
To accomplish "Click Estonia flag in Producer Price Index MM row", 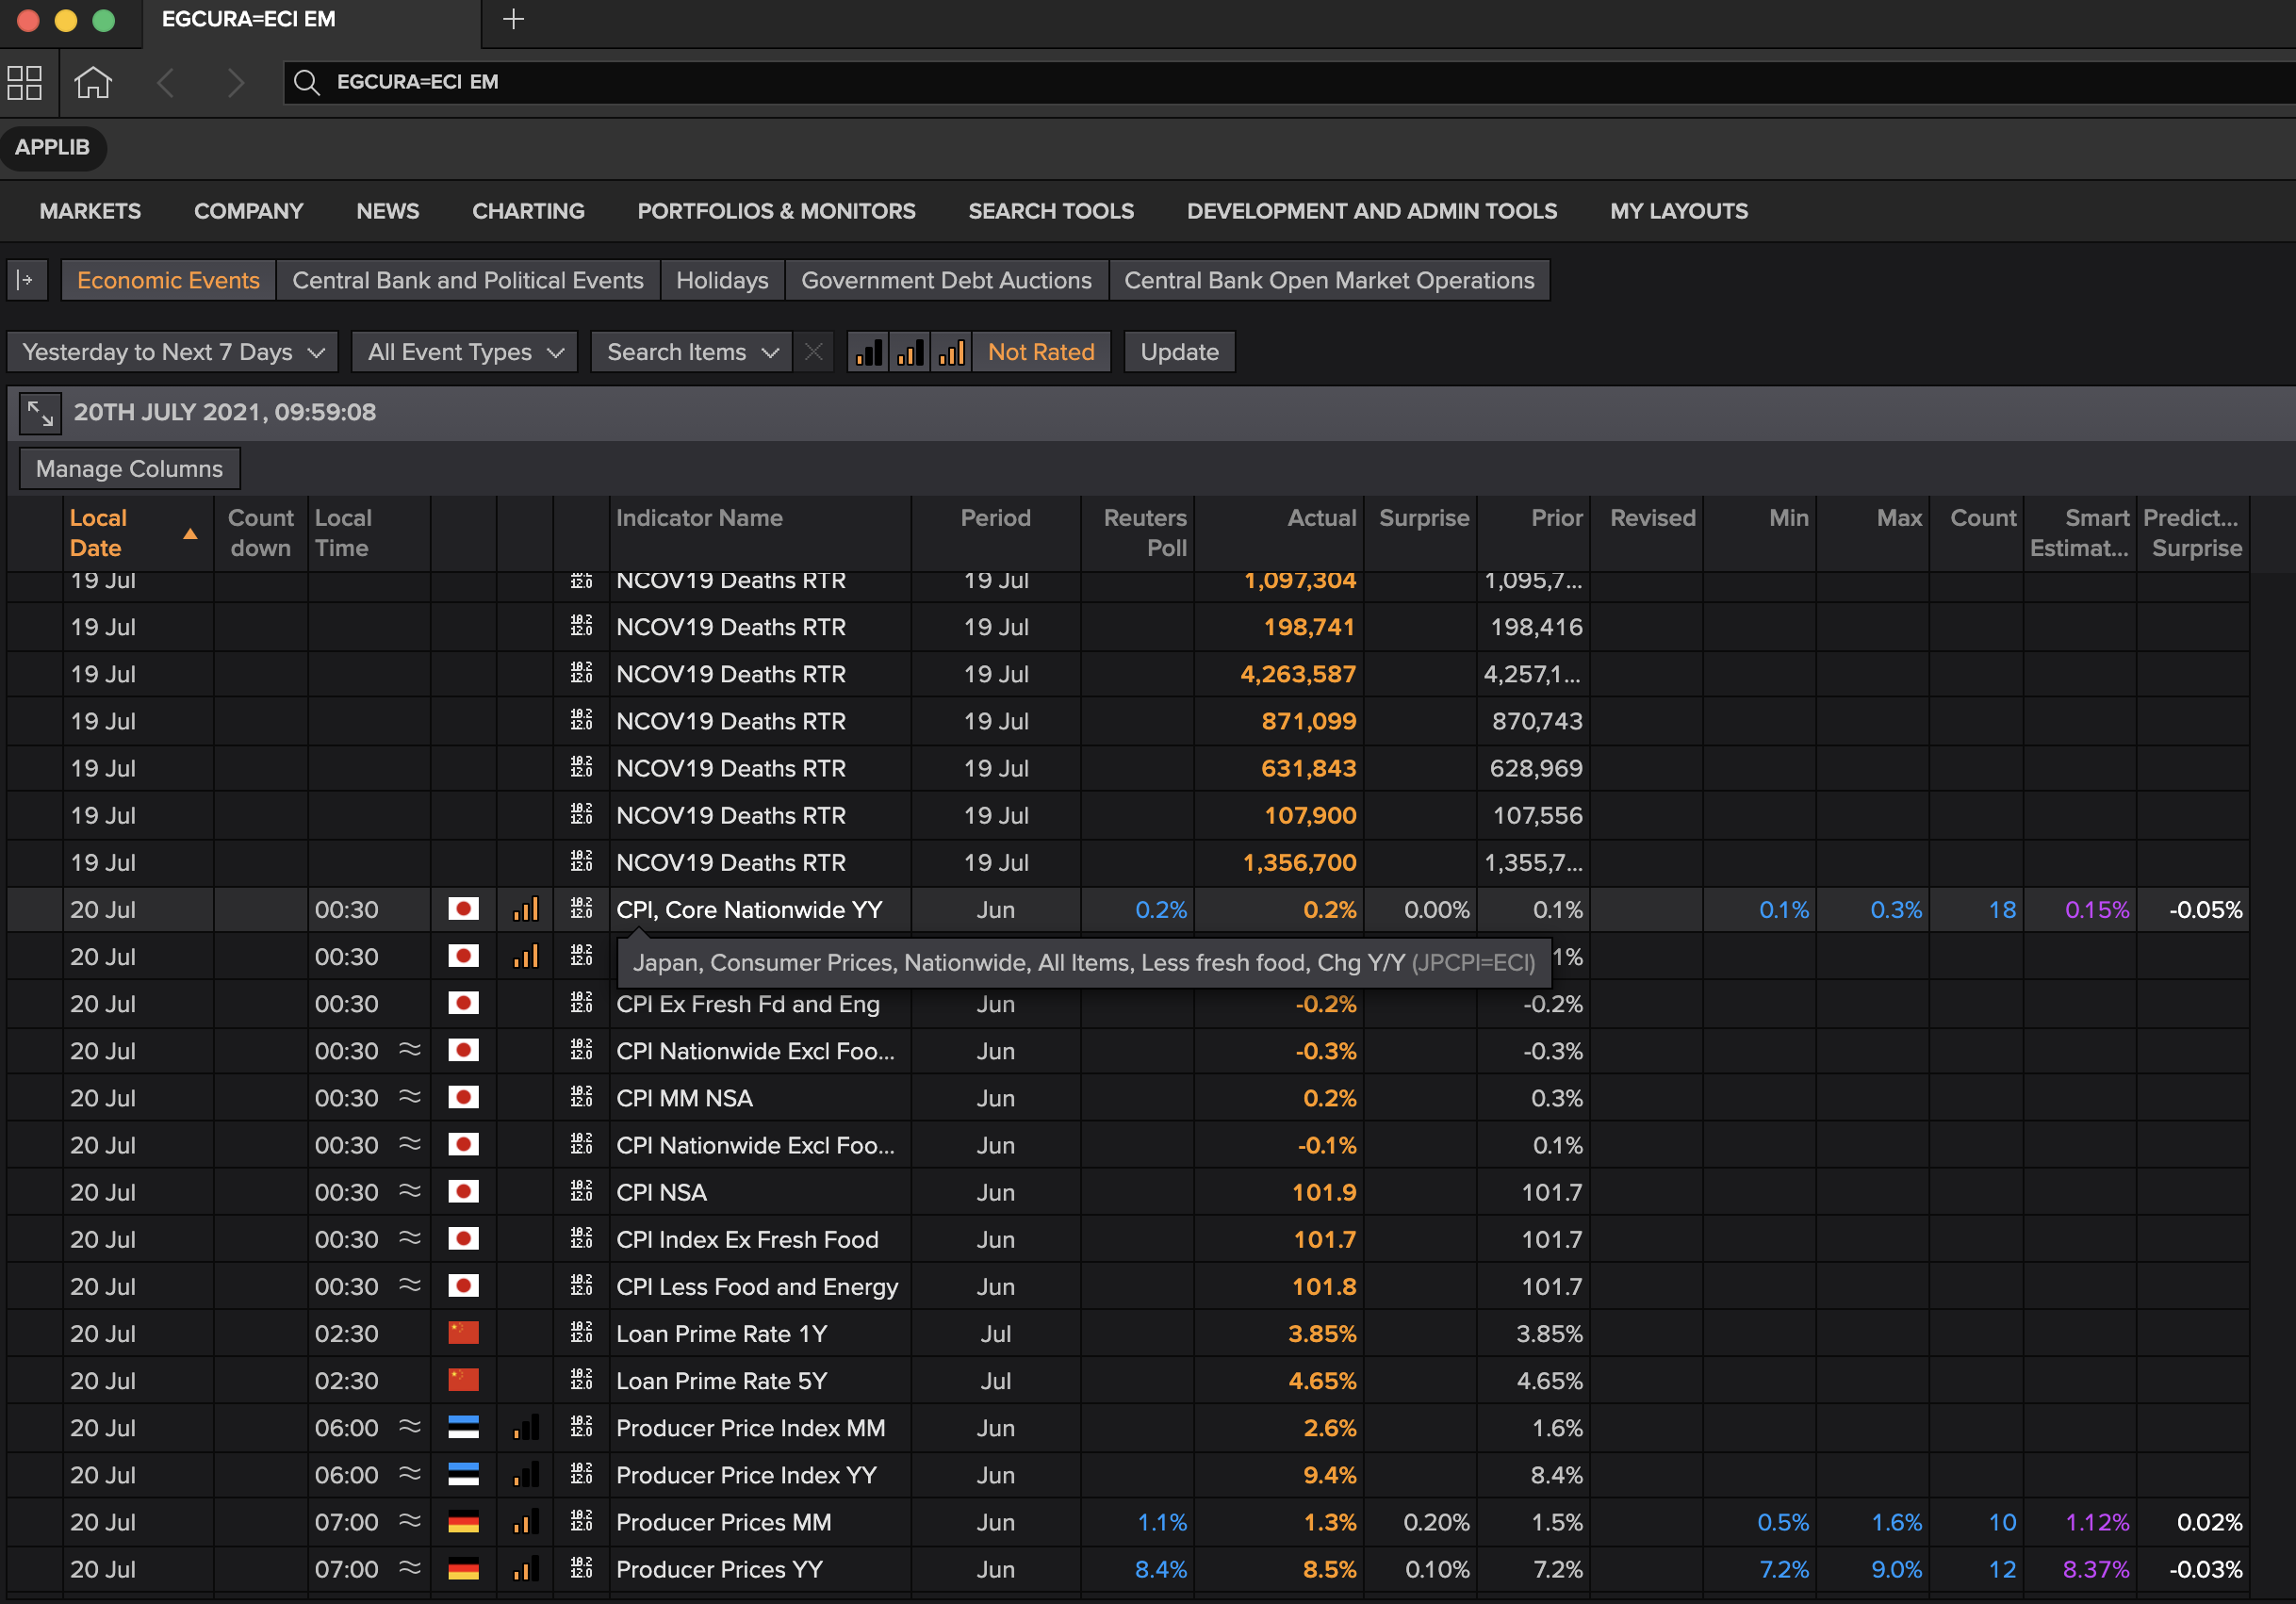I will coord(463,1427).
